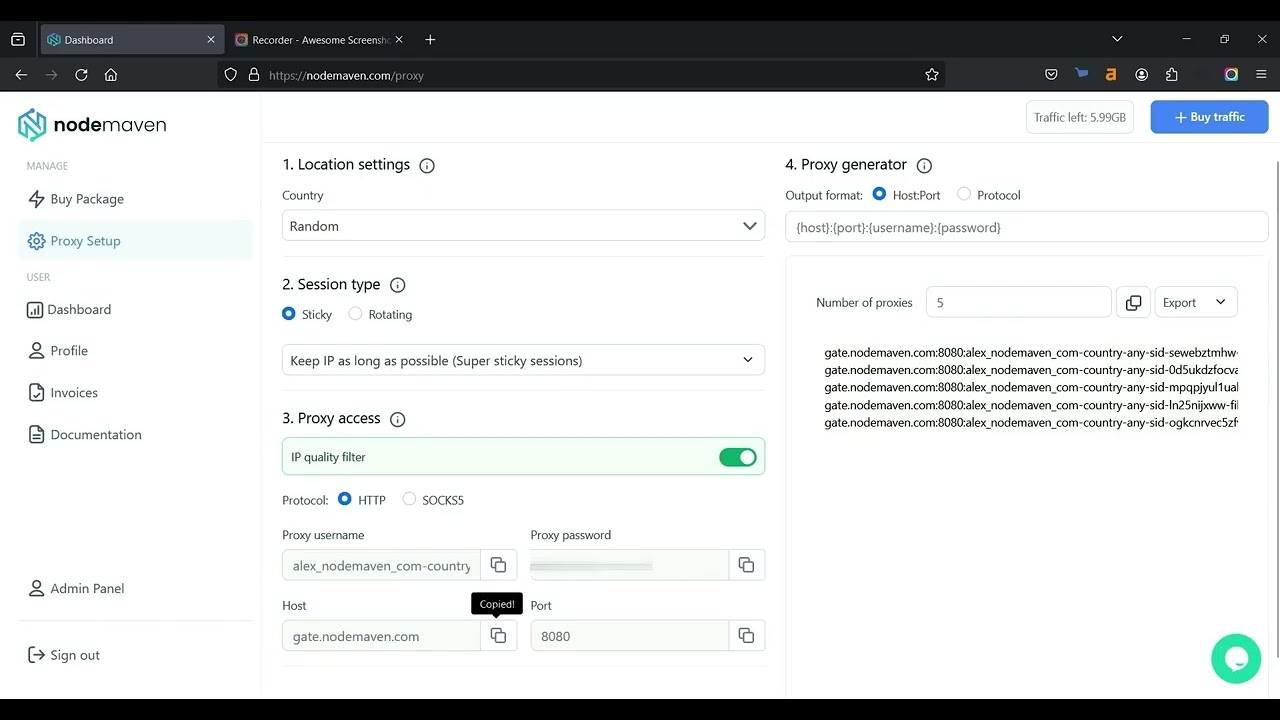Click the Proxy Setup gear icon
Viewport: 1280px width, 720px height.
point(36,241)
